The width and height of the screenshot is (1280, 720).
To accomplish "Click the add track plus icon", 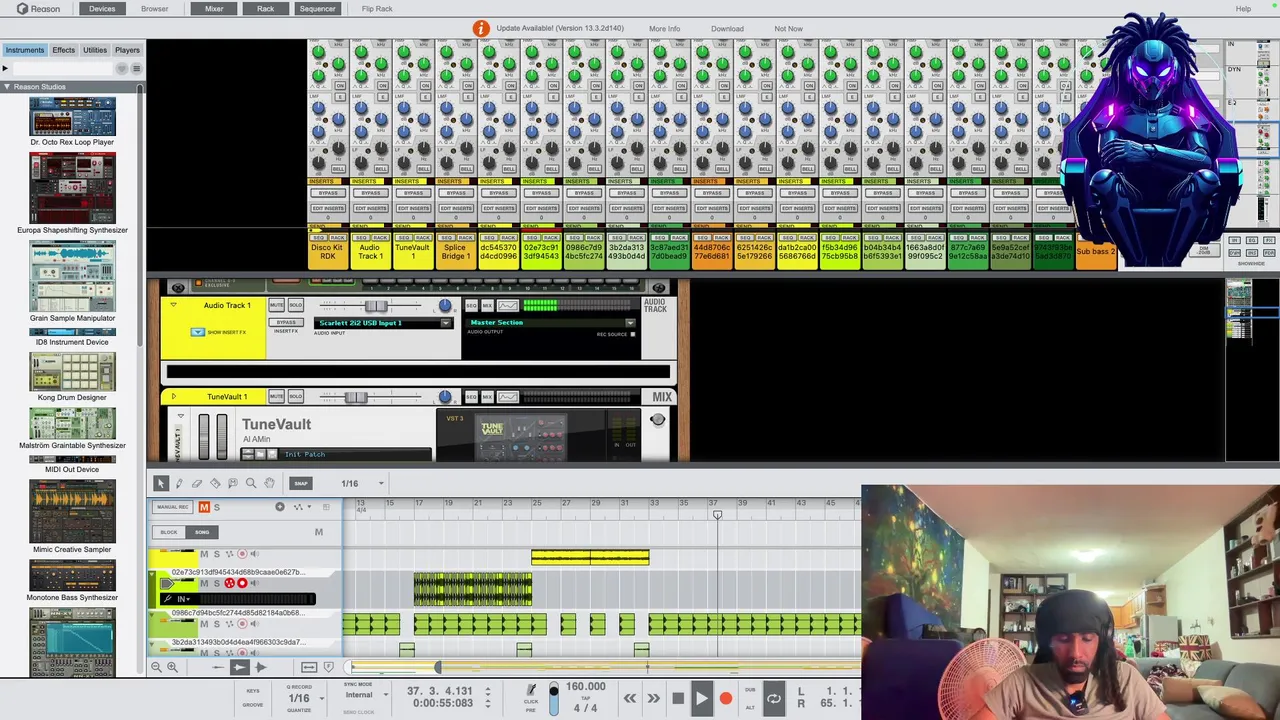I will click(x=280, y=507).
